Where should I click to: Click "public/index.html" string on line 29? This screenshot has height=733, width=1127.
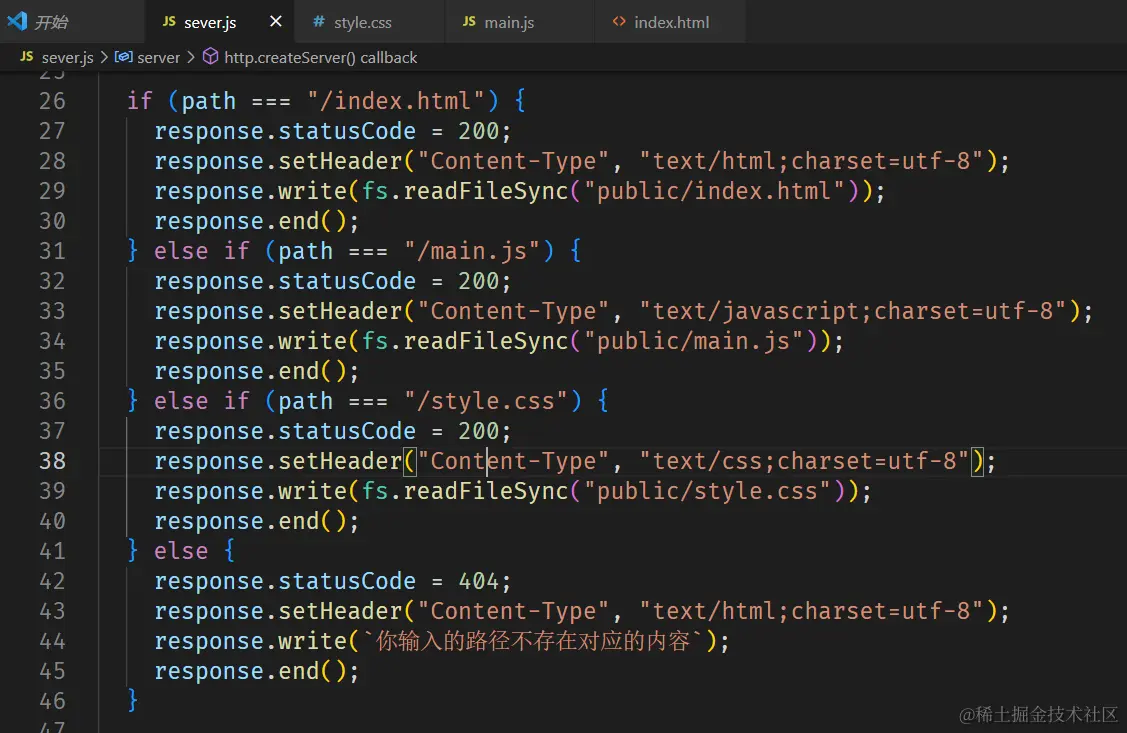click(714, 191)
